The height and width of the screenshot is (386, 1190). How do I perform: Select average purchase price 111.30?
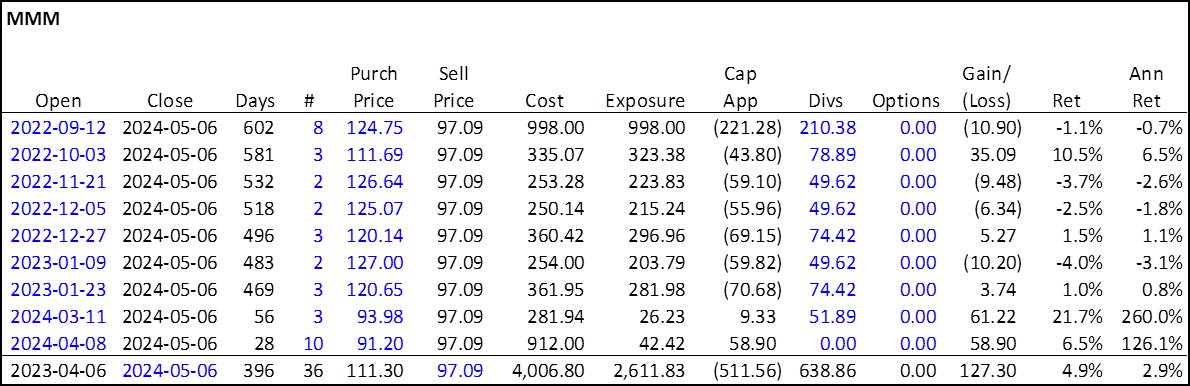coord(375,372)
